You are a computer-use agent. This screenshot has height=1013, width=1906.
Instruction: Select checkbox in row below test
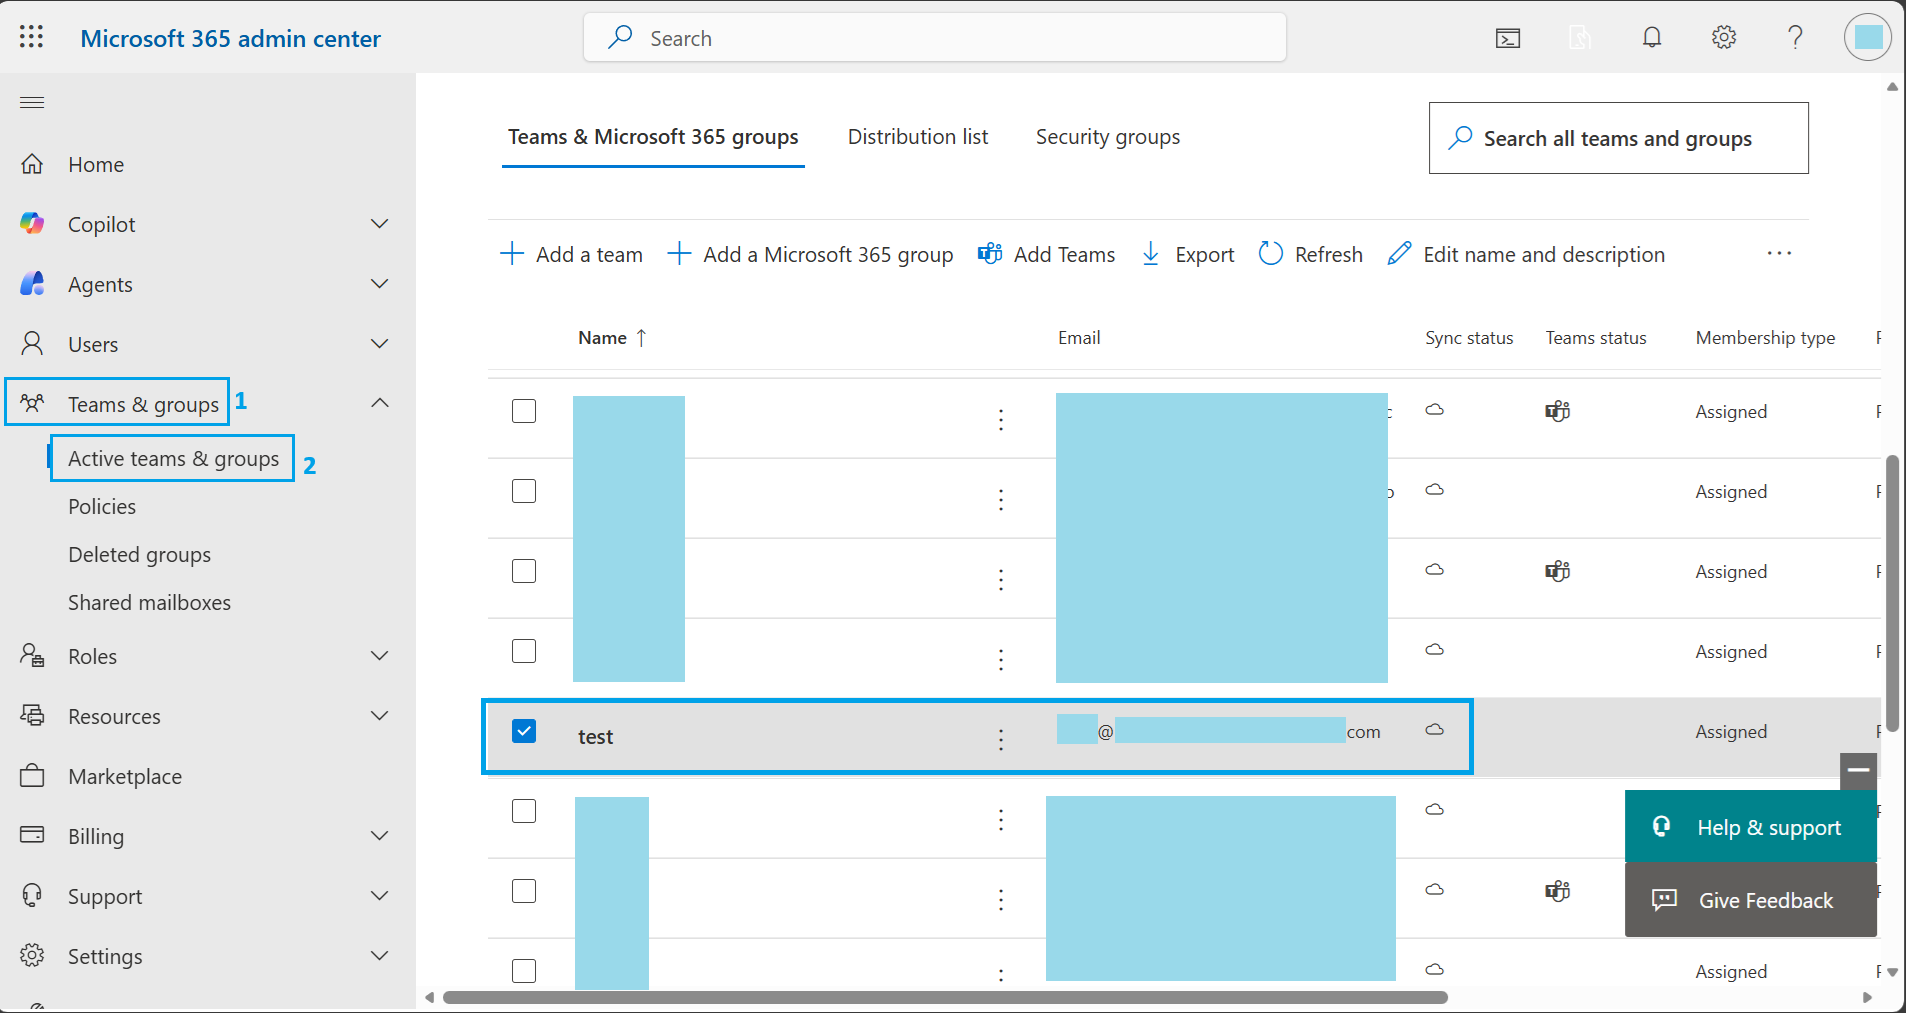[524, 811]
